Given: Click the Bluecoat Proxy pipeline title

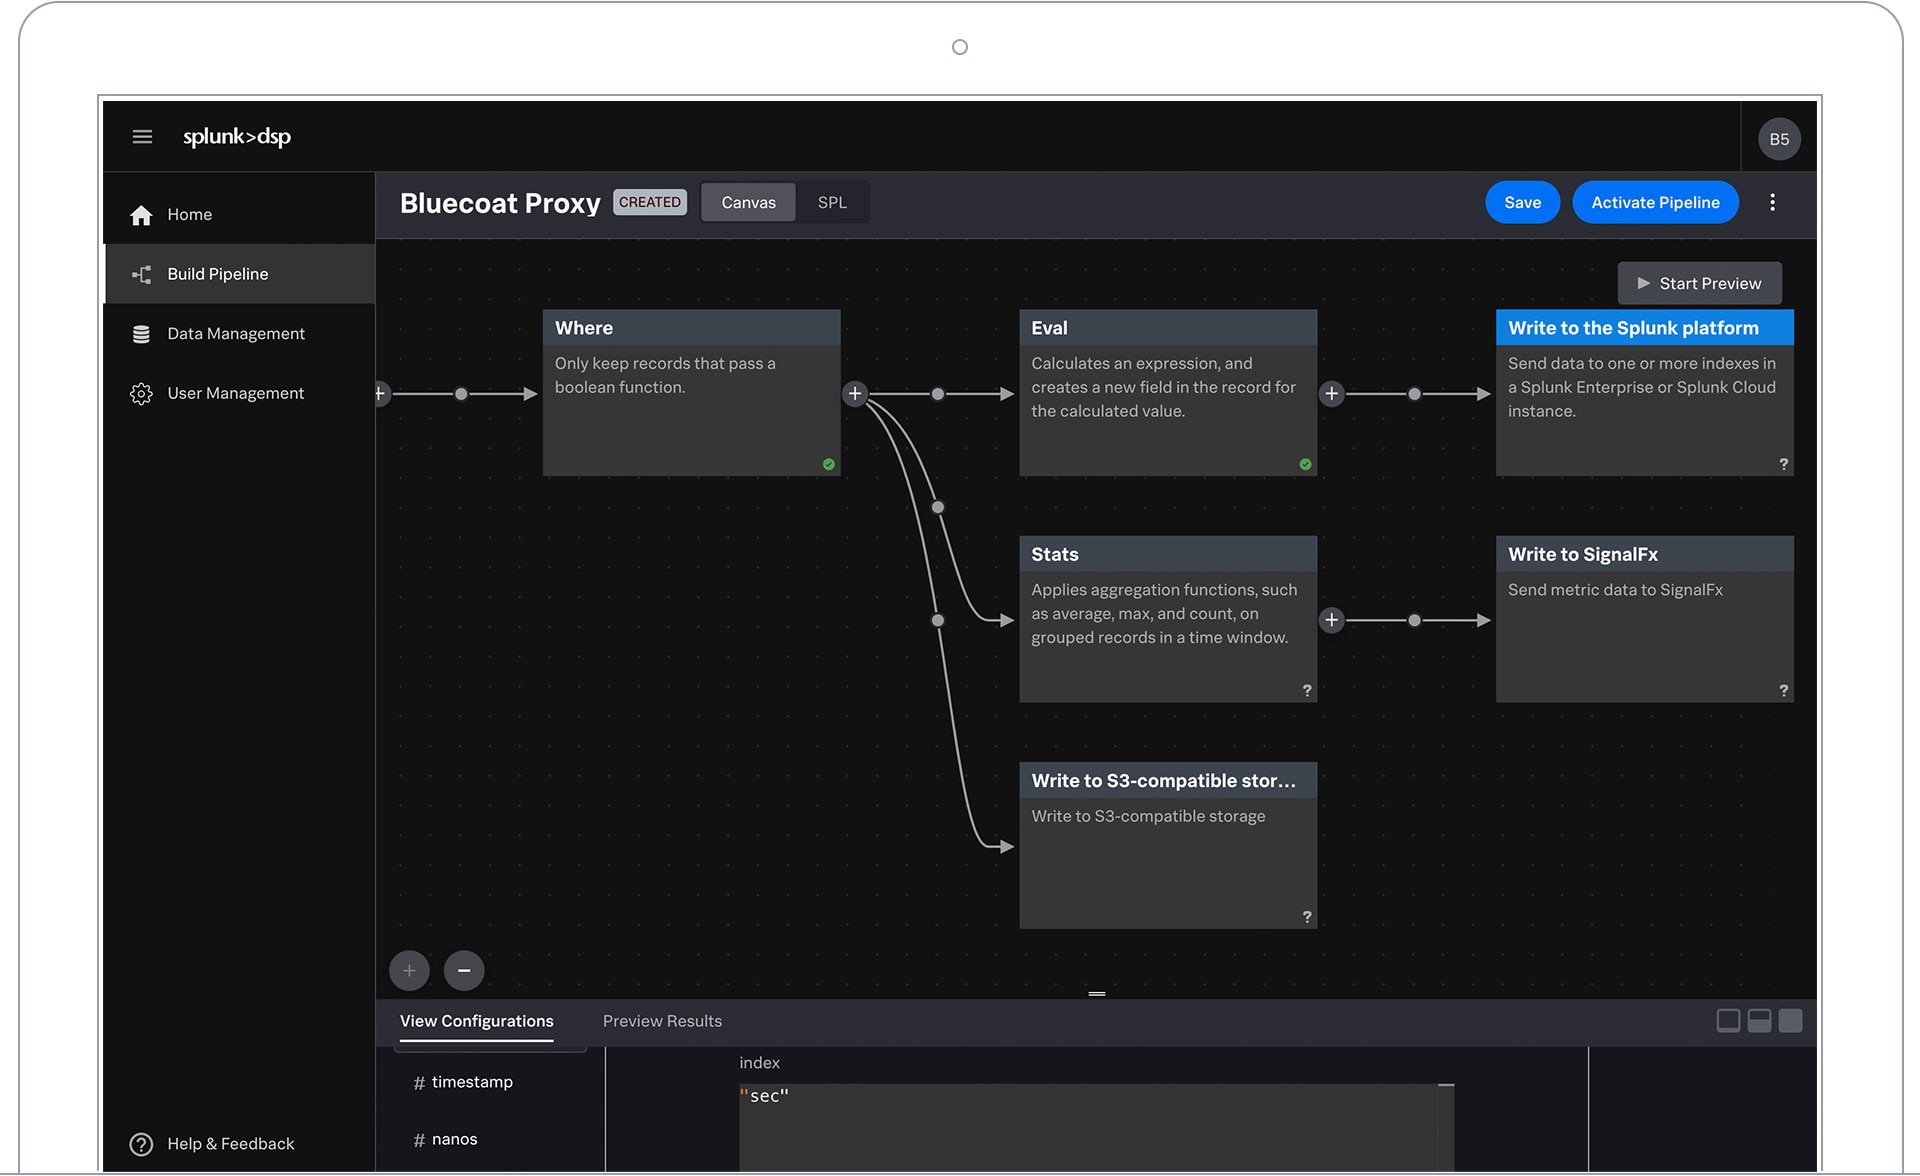Looking at the screenshot, I should (x=500, y=203).
